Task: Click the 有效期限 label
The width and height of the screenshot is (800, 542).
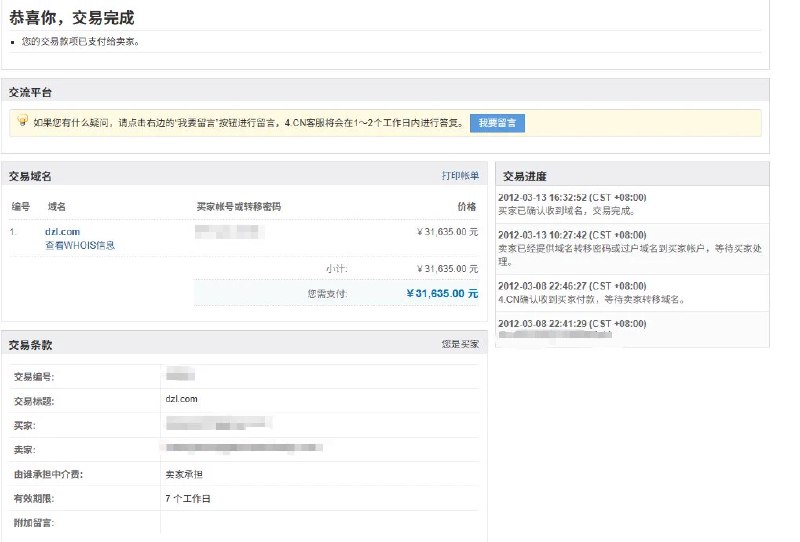Action: point(34,499)
